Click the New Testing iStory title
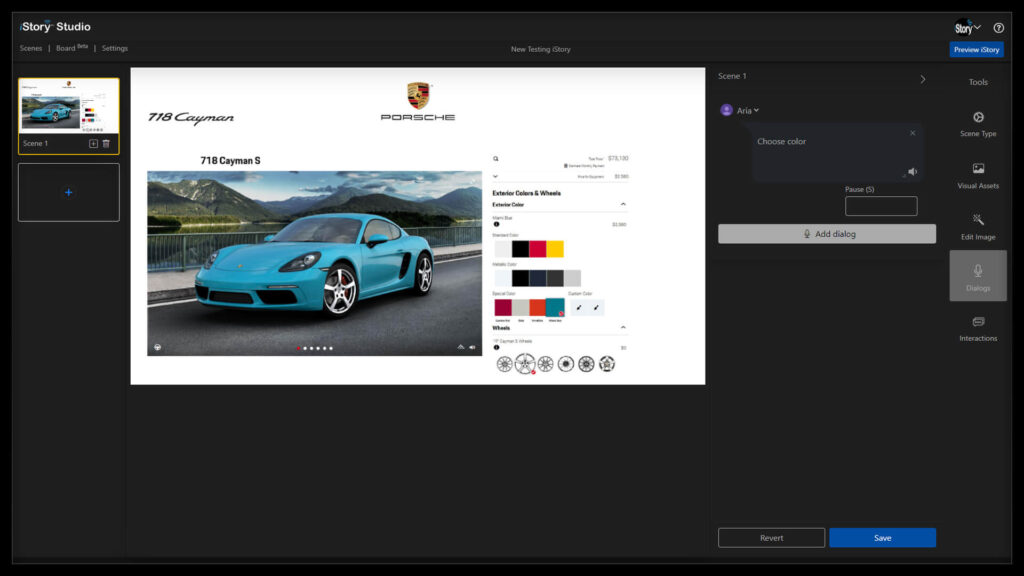1024x576 pixels. [540, 50]
